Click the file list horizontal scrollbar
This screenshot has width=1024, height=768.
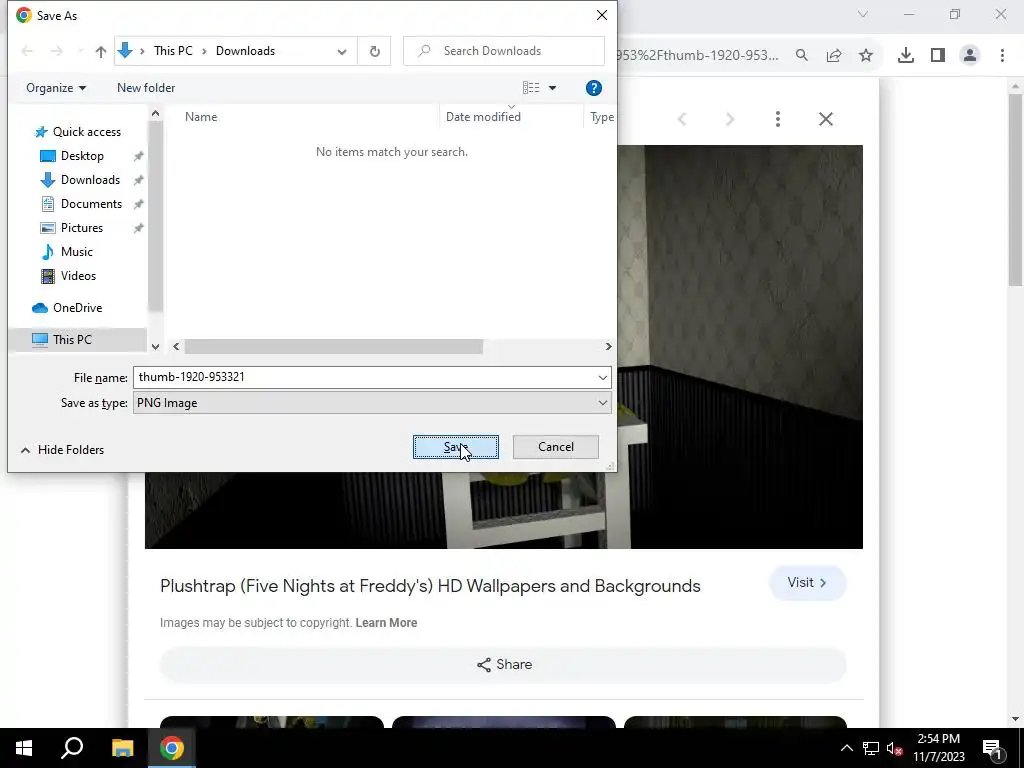(333, 346)
